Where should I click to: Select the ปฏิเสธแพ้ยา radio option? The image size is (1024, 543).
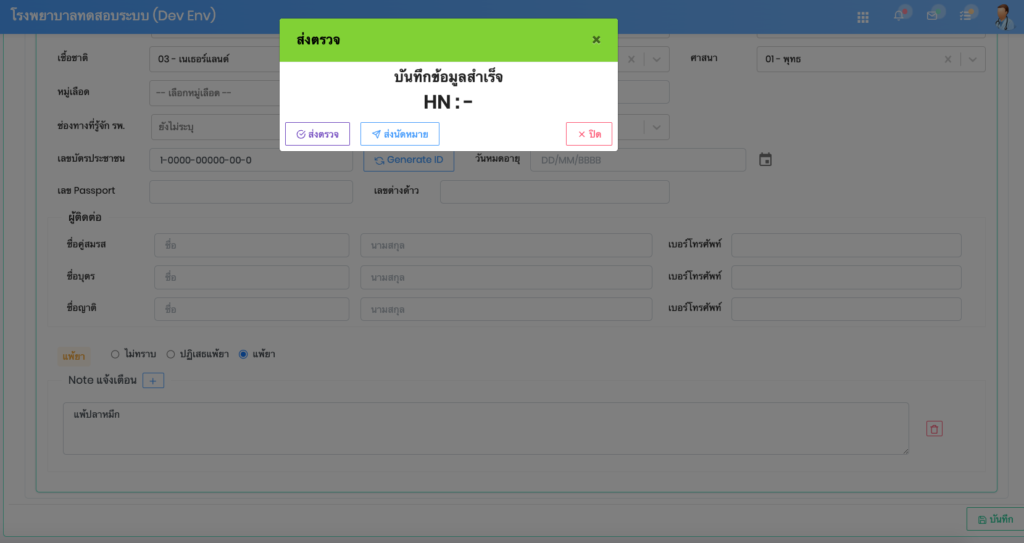click(x=171, y=354)
